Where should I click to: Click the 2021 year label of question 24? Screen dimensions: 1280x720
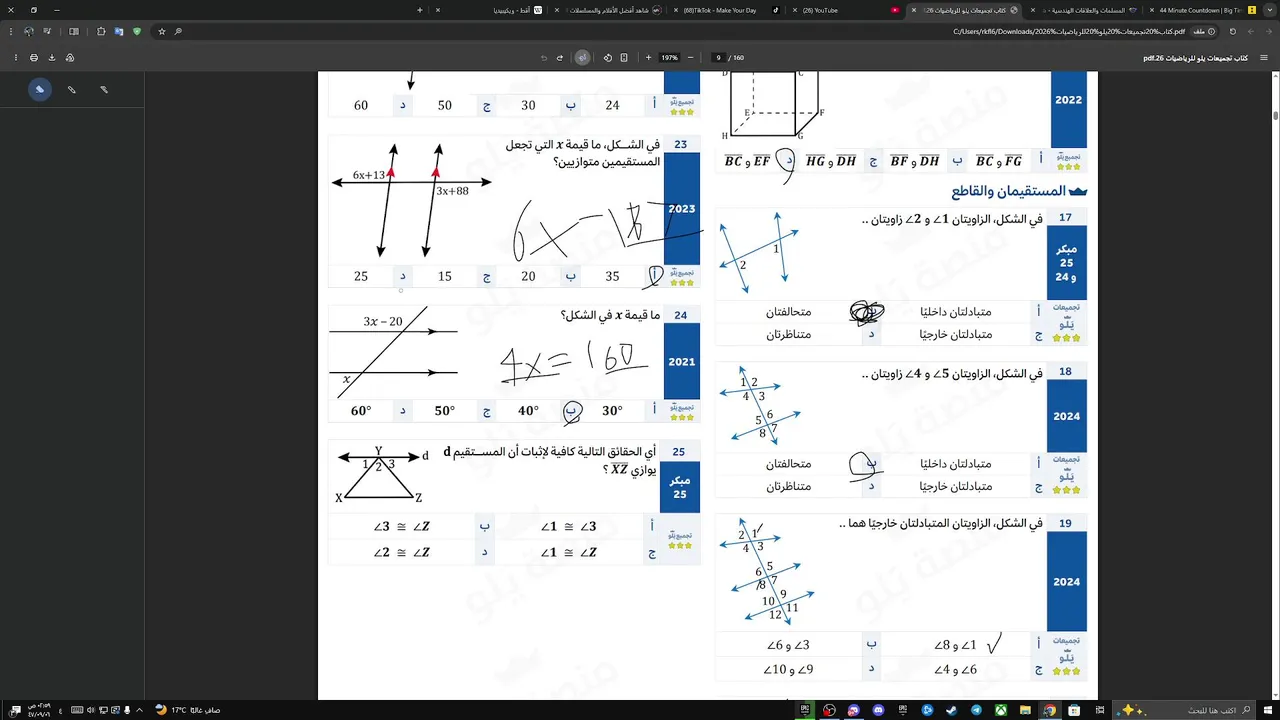tap(681, 362)
